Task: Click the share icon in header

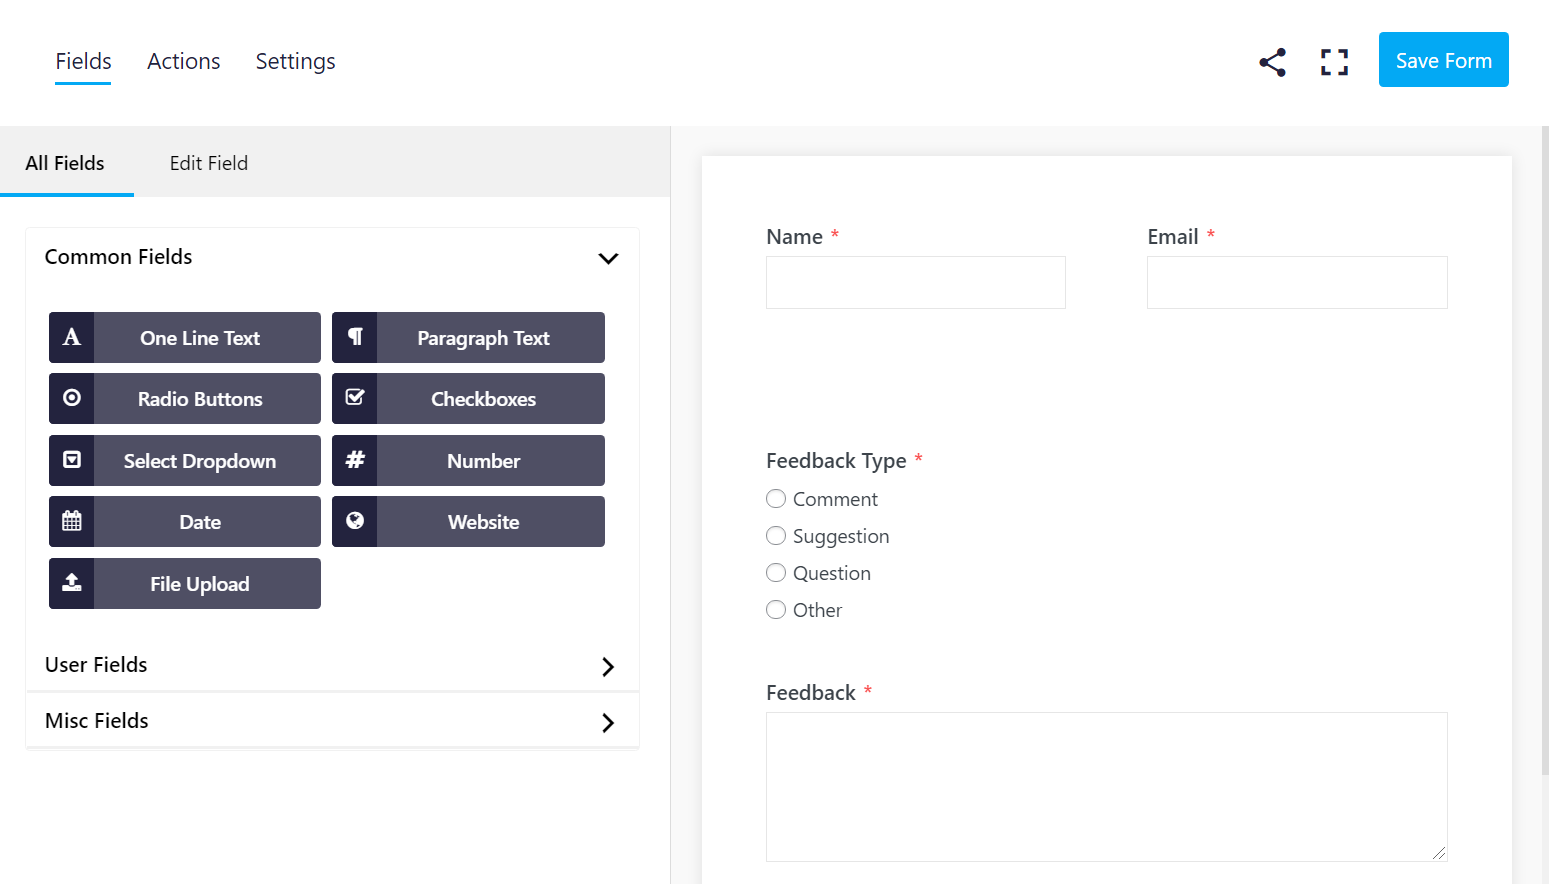Action: [x=1272, y=62]
